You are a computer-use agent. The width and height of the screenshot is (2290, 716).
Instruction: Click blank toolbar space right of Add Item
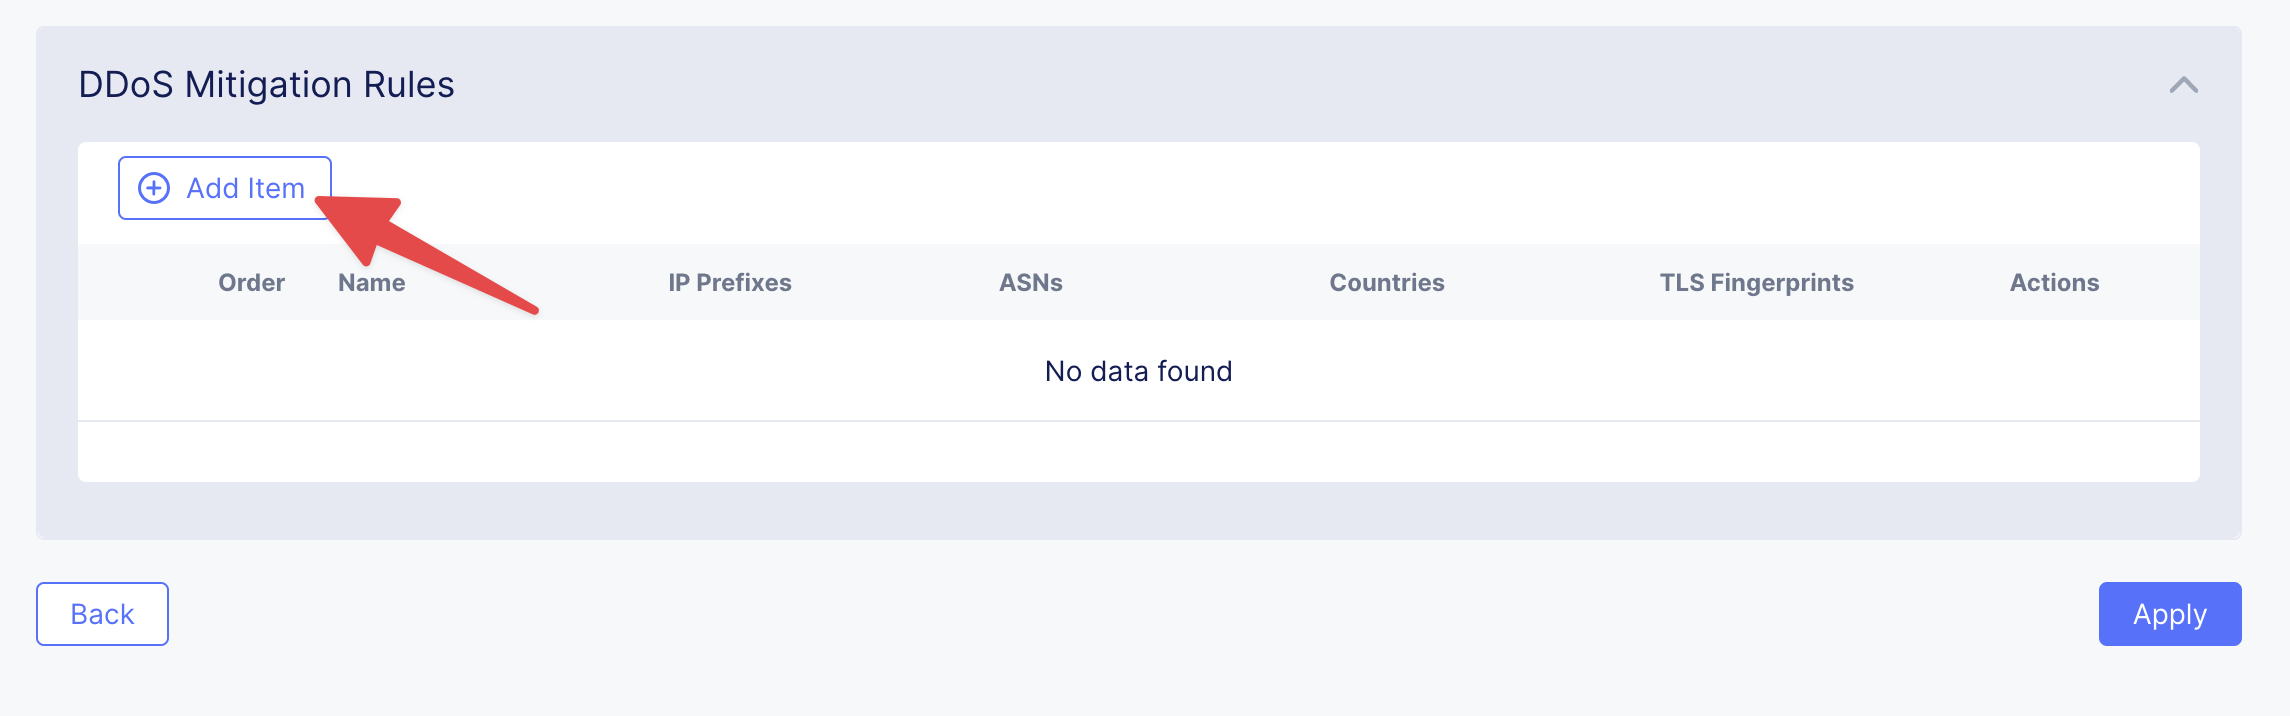pos(1200,190)
